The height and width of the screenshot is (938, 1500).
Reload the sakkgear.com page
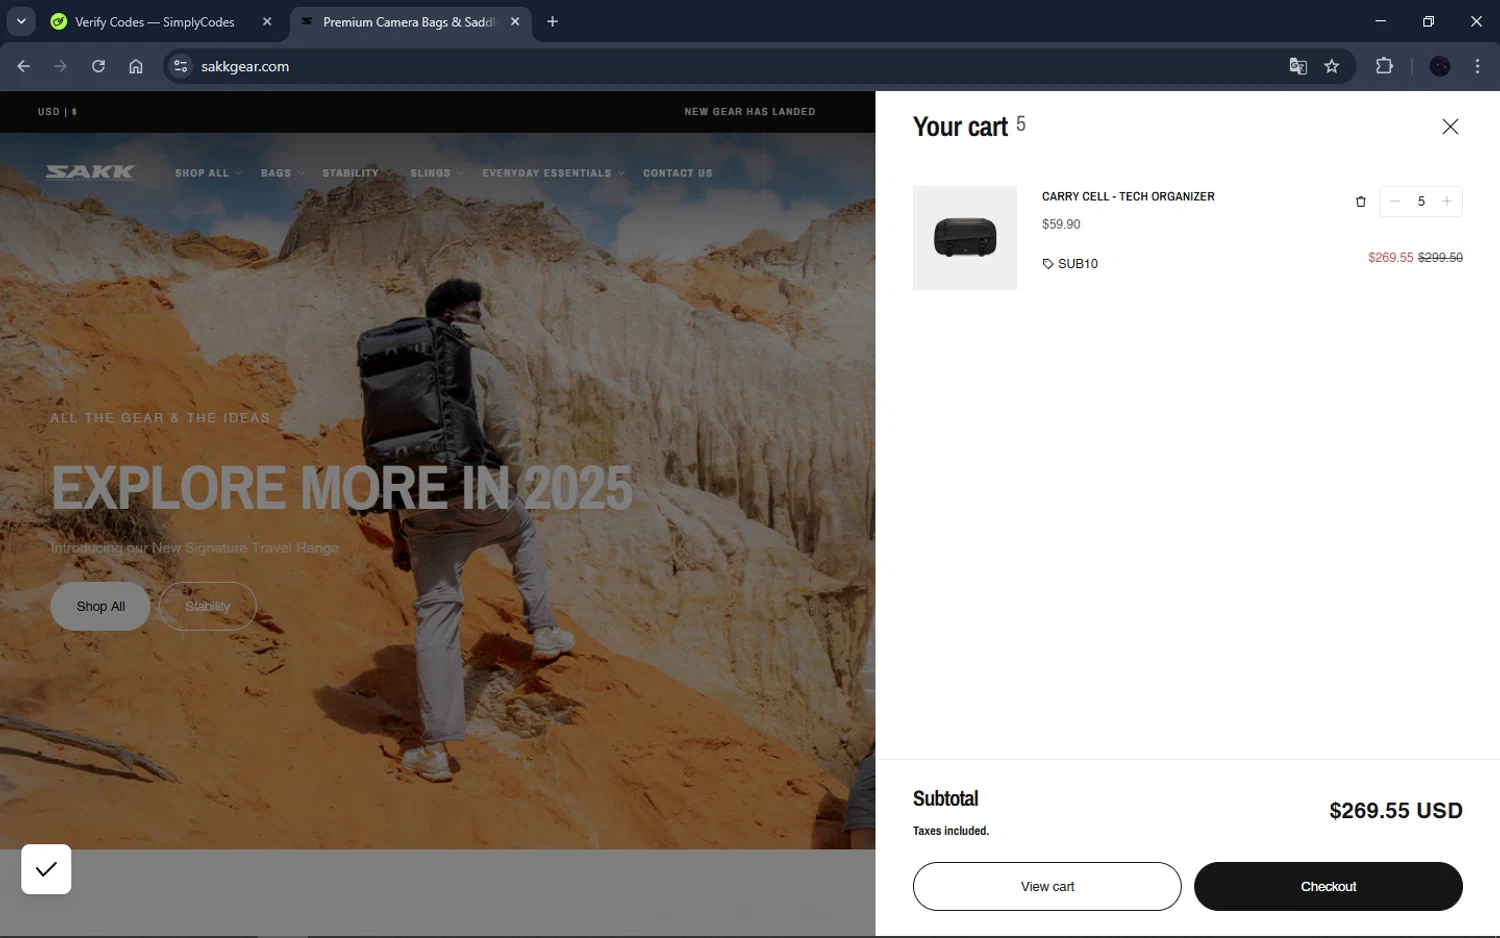pos(98,66)
